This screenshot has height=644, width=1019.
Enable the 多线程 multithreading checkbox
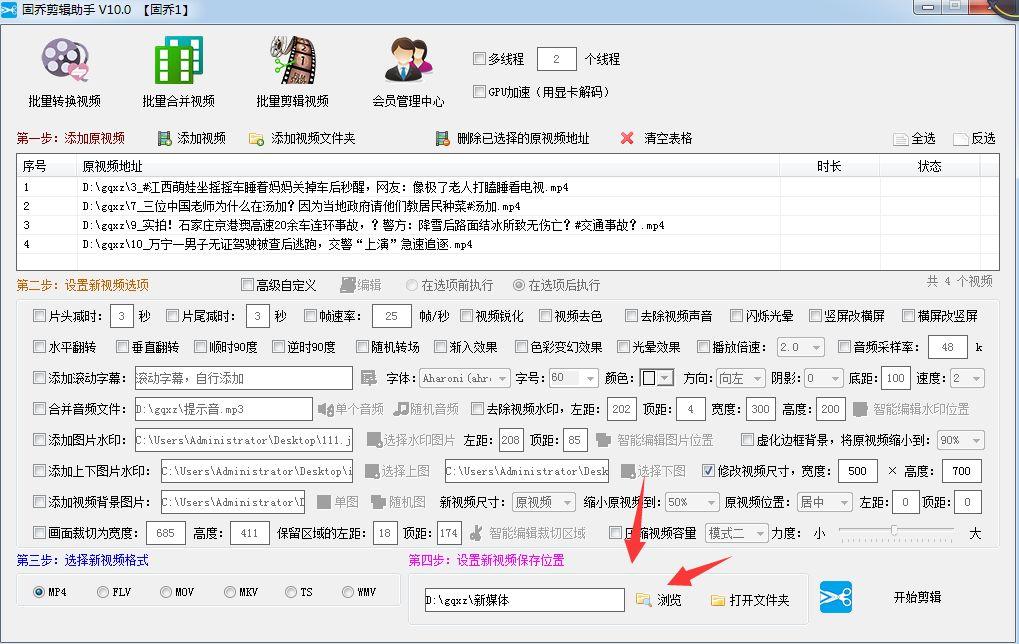pyautogui.click(x=478, y=59)
